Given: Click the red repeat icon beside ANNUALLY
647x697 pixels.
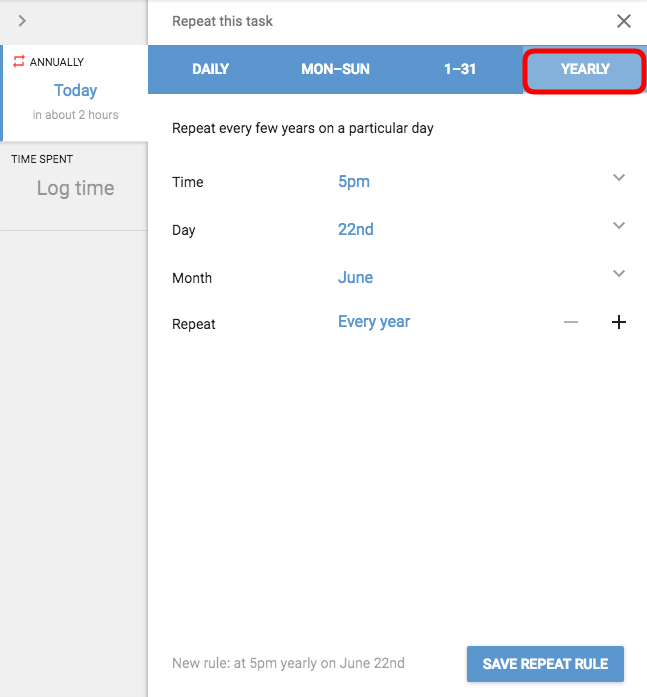Looking at the screenshot, I should [19, 61].
